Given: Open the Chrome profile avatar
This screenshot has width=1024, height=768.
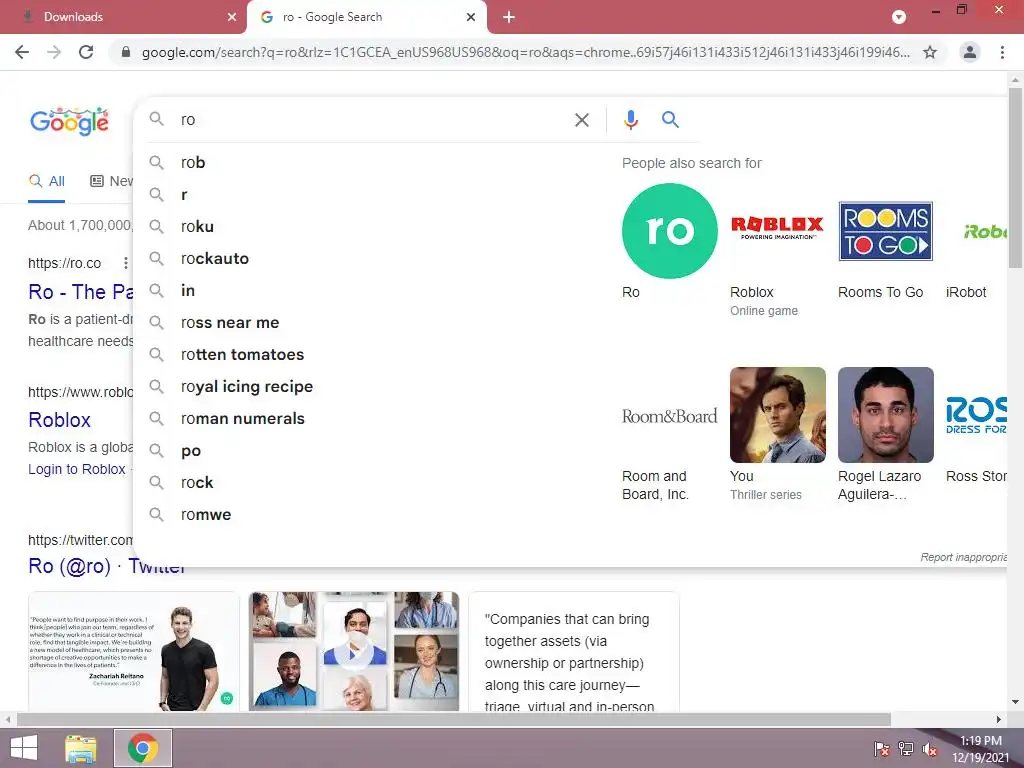Looking at the screenshot, I should (x=970, y=52).
